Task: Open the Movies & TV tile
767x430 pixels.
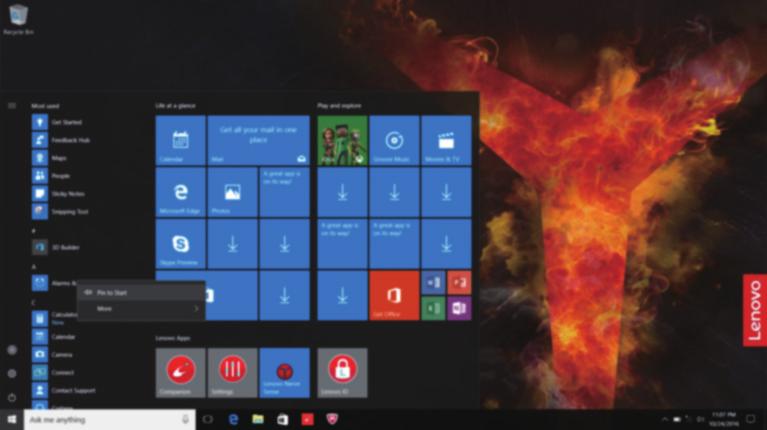Action: 446,140
